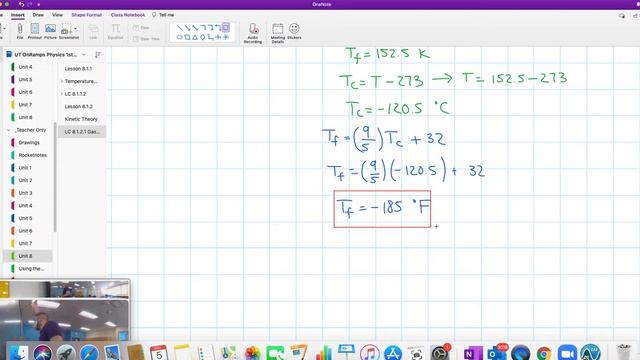Viewport: 640px width, 360px height.
Task: Switch to the View tab
Action: 57,15
